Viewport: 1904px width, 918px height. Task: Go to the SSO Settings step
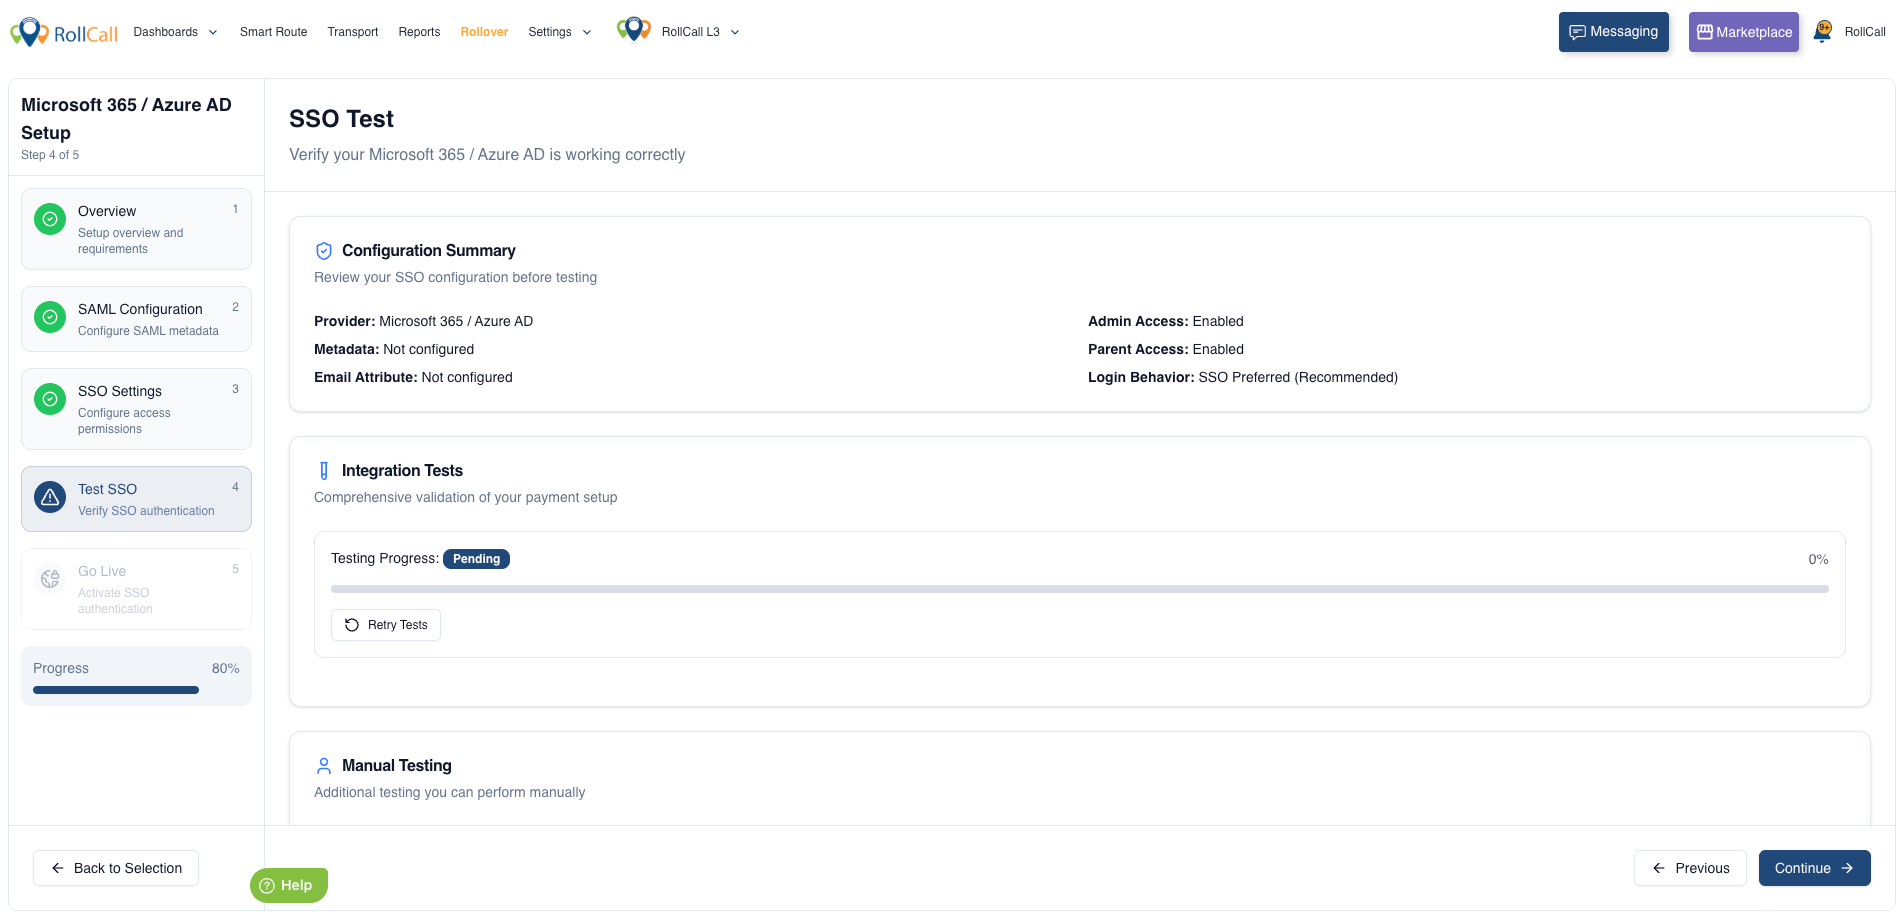click(x=136, y=409)
